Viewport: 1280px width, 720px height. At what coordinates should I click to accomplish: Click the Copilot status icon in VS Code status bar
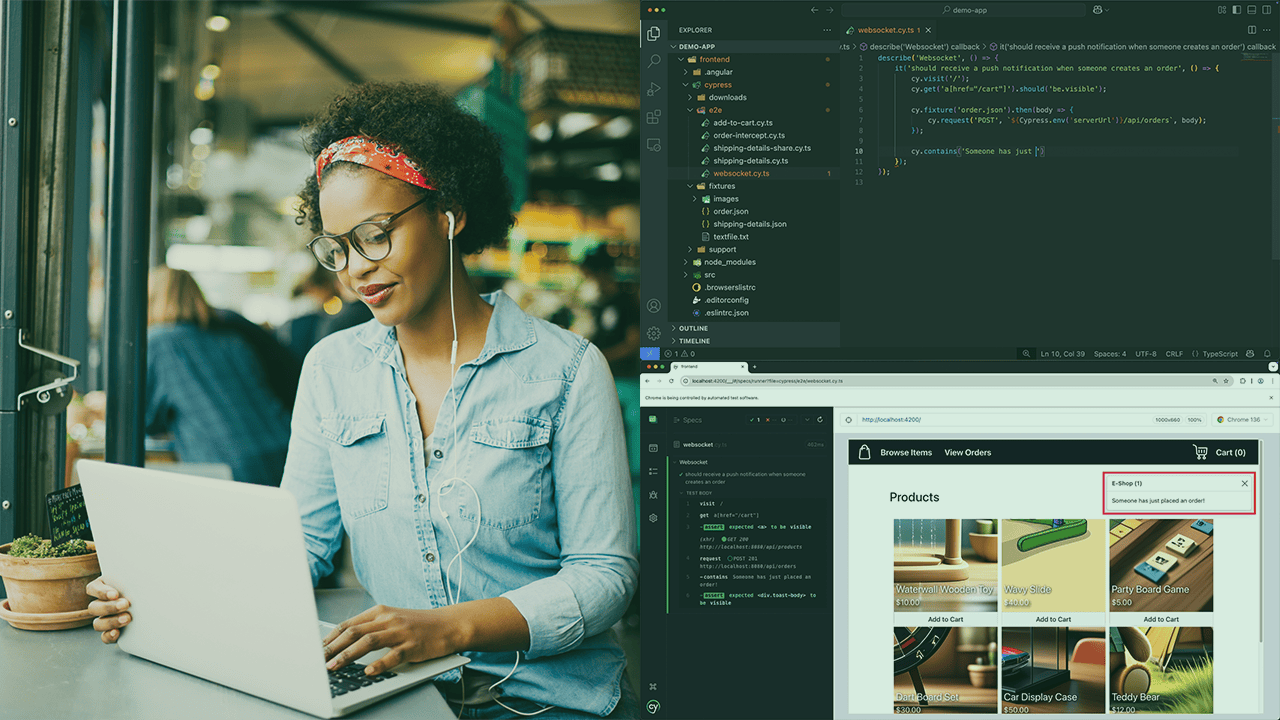[1251, 354]
